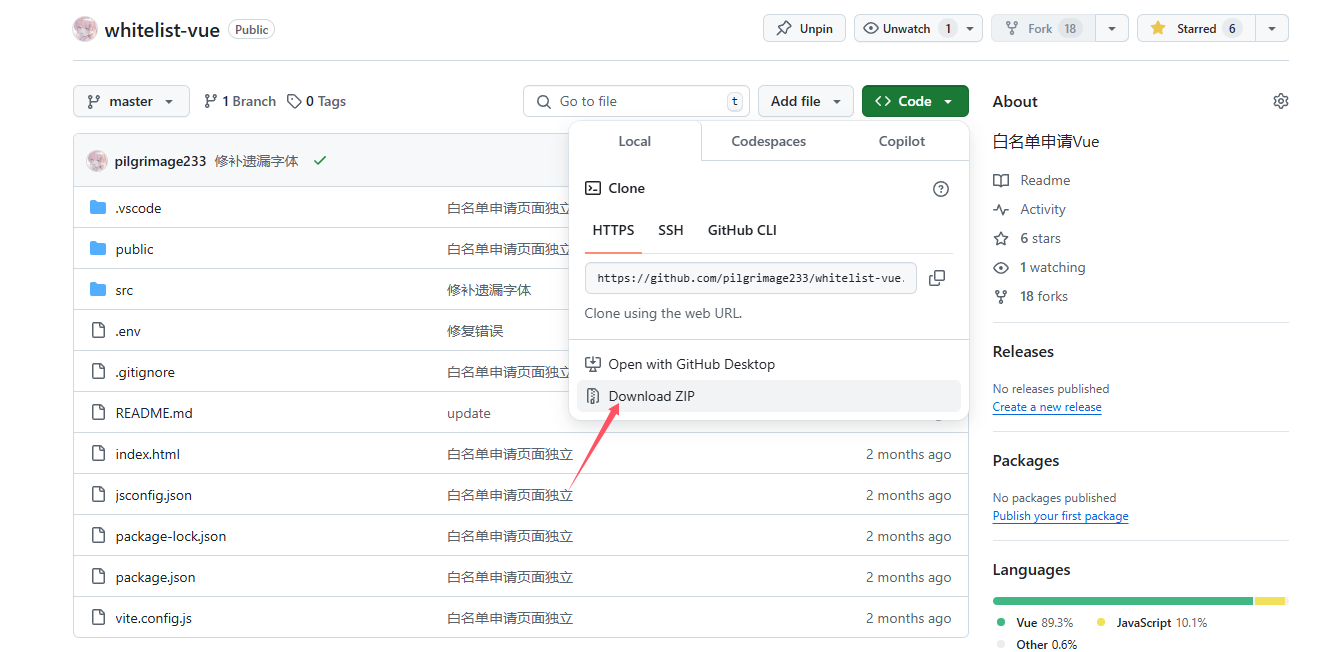Open the Clone help question-mark icon
The width and height of the screenshot is (1322, 652).
pos(941,189)
